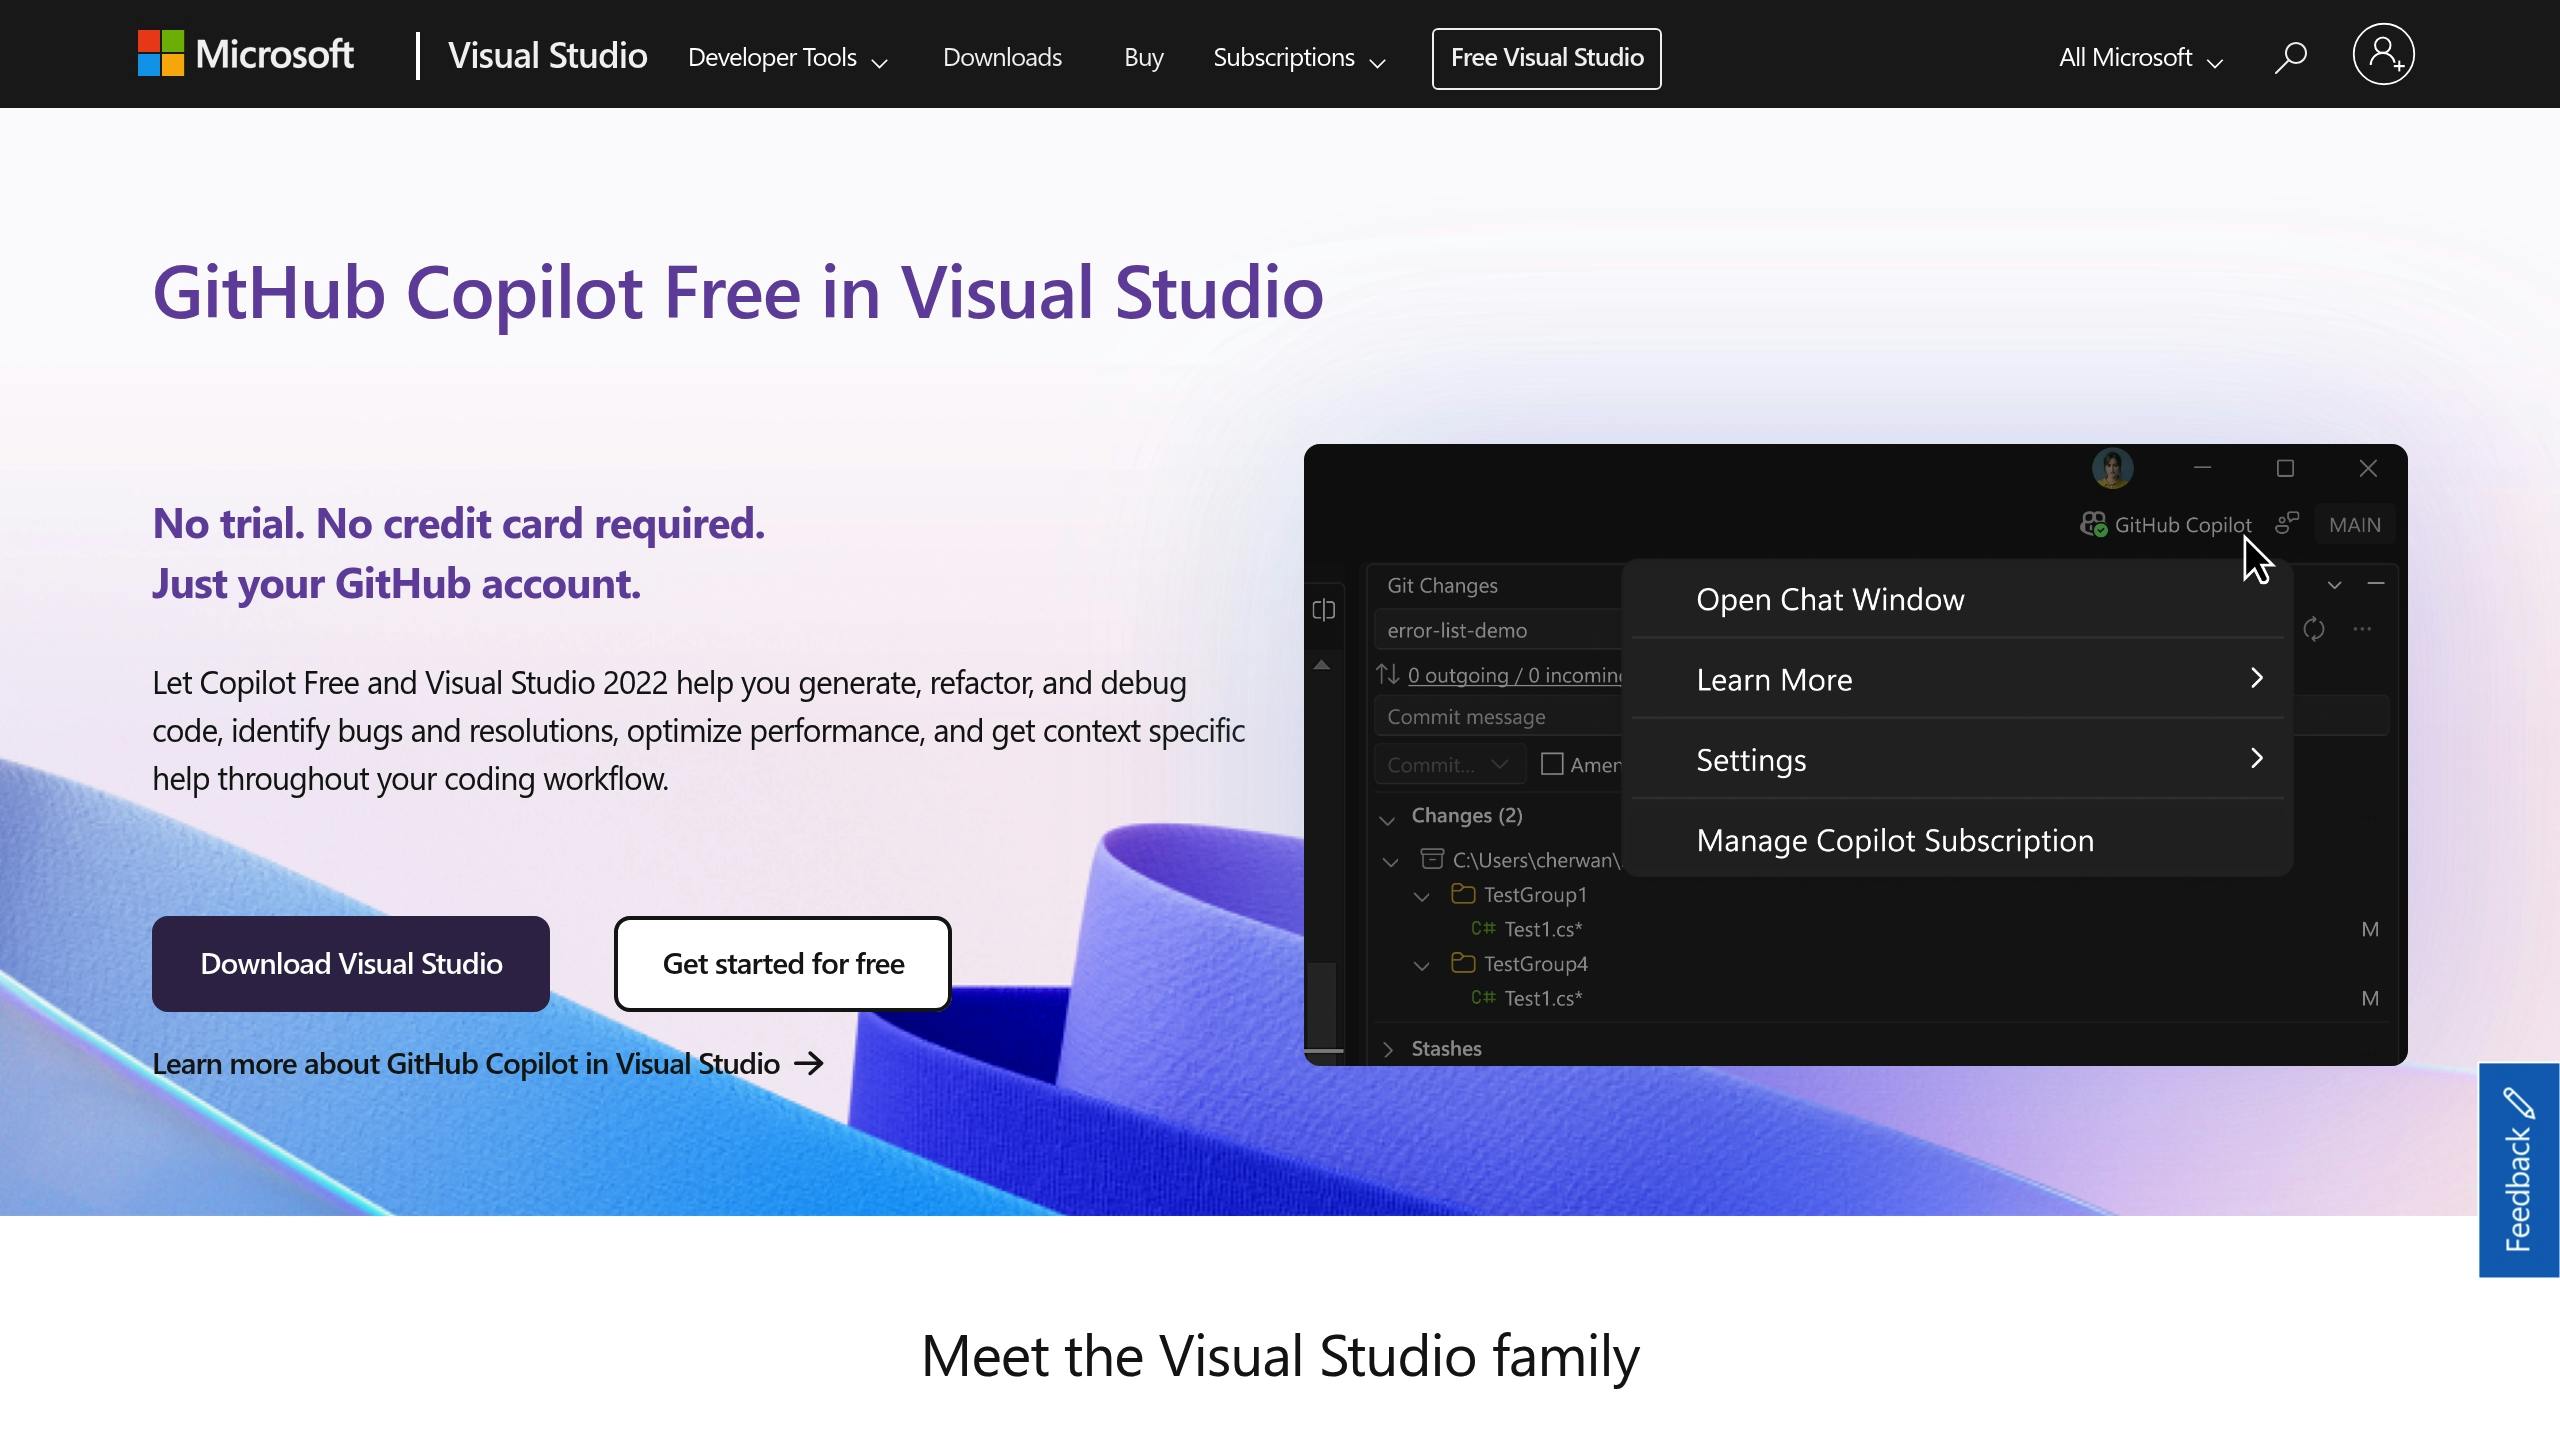Open the Microsoft logo home link

click(x=246, y=56)
